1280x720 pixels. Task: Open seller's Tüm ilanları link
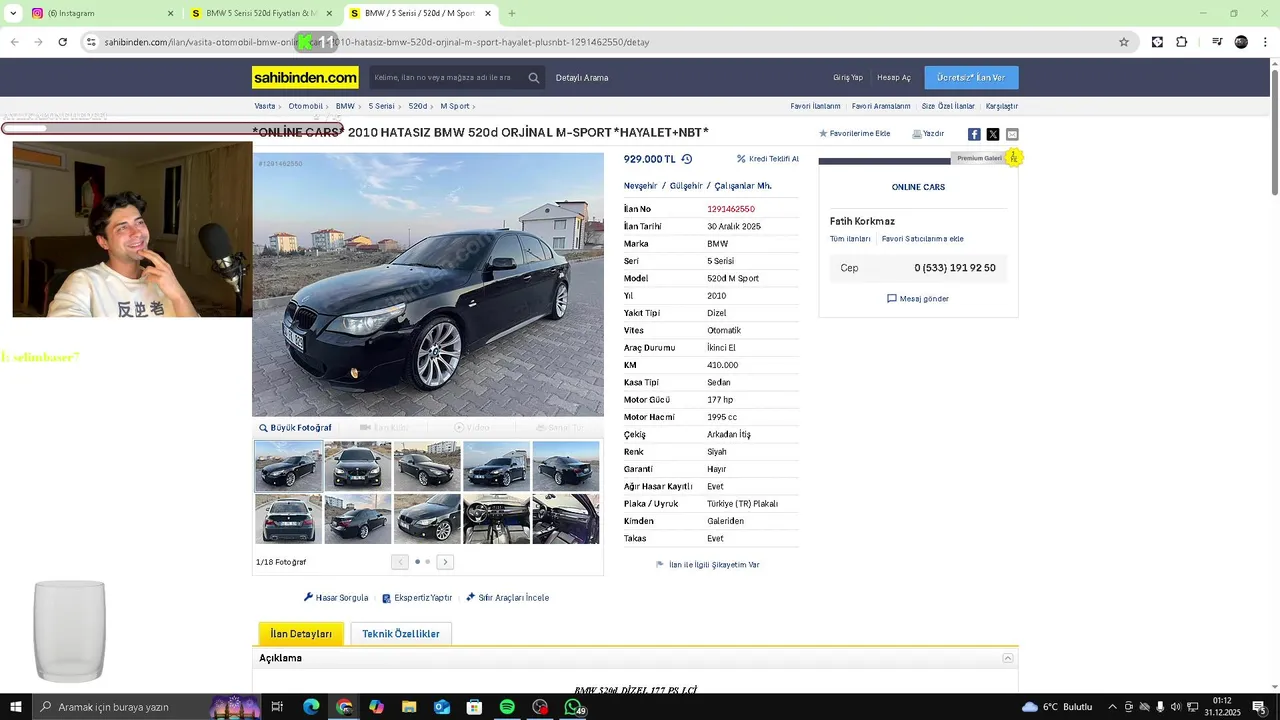pos(850,239)
